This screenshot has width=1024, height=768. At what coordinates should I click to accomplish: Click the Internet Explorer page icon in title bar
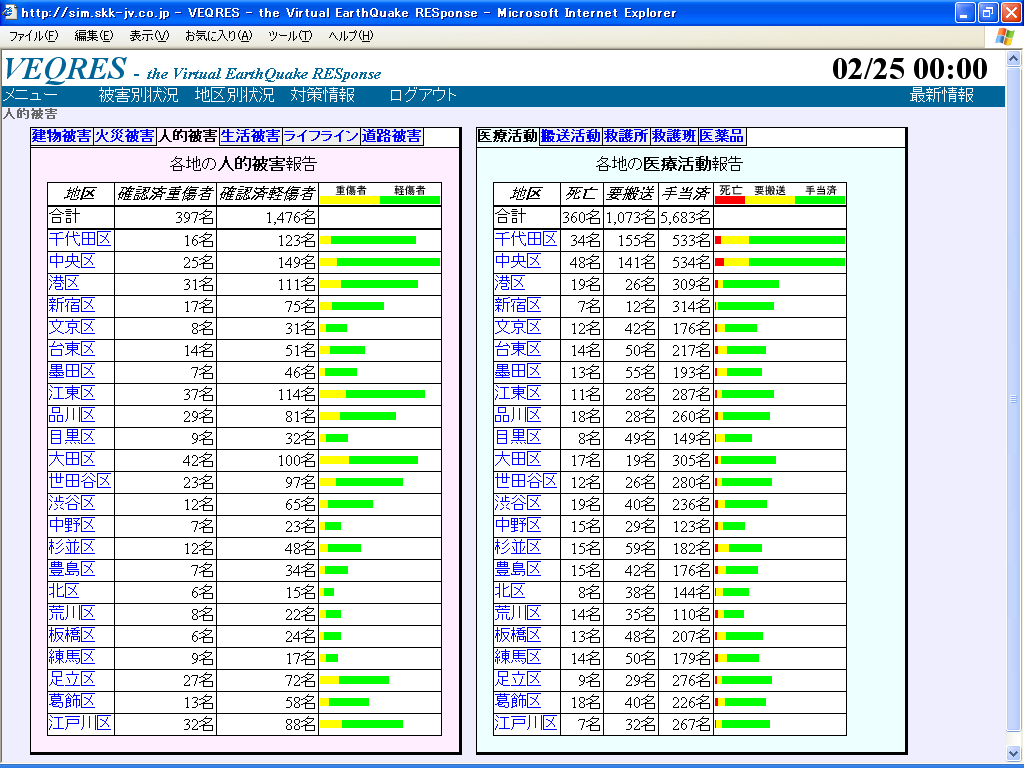pos(10,13)
